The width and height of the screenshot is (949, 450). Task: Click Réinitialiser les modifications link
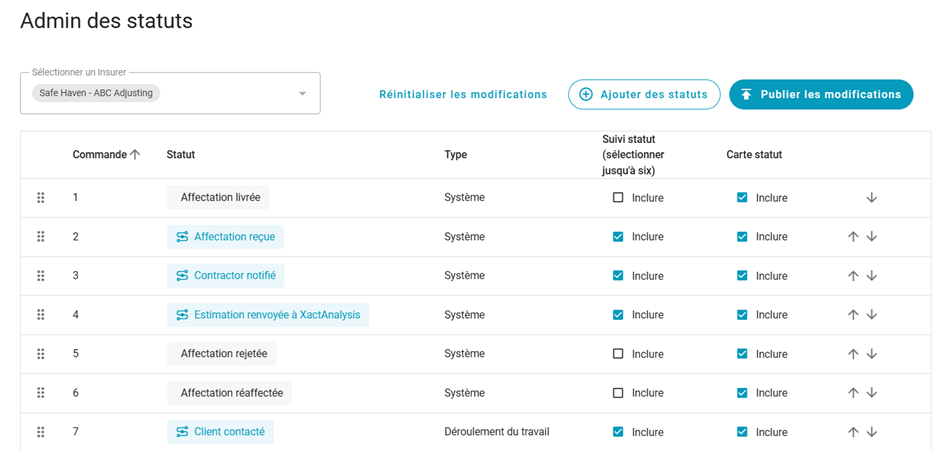pos(463,95)
